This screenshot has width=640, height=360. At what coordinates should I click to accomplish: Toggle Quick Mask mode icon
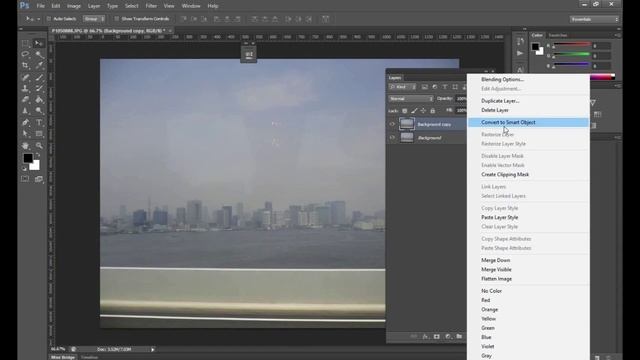(x=25, y=179)
